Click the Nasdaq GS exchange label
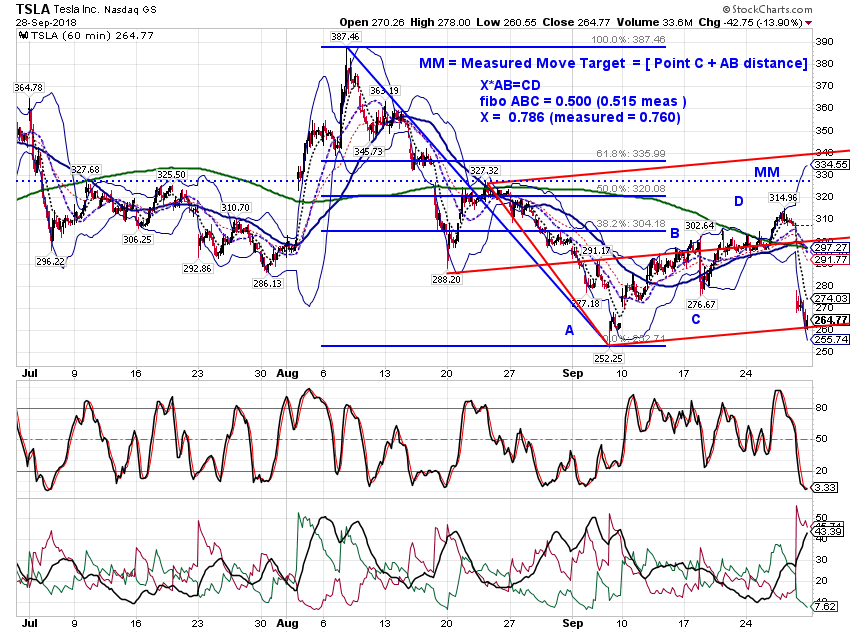Image resolution: width=850 pixels, height=633 pixels. coord(132,10)
